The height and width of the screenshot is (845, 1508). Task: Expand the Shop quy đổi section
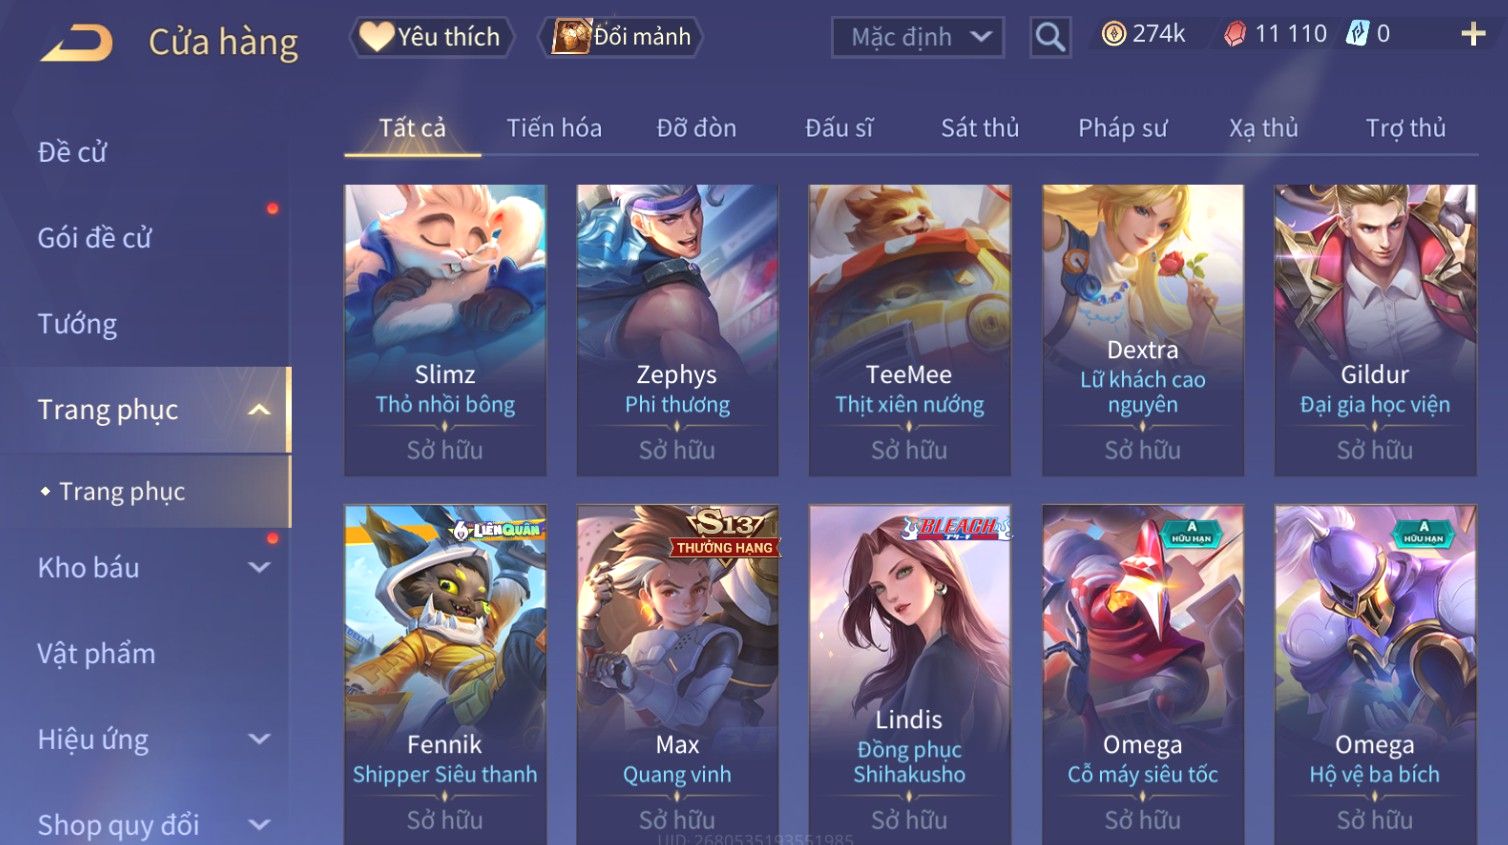click(x=259, y=825)
